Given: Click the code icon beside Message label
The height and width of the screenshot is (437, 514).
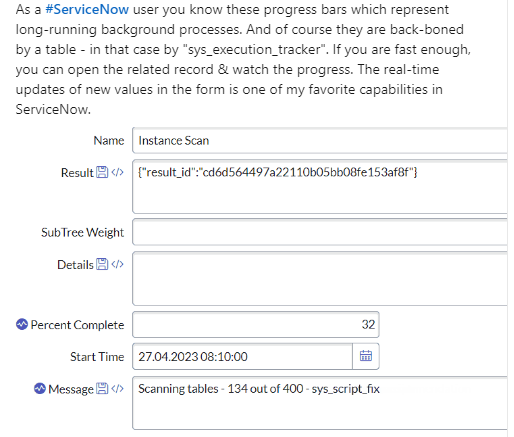Looking at the screenshot, I should (x=117, y=389).
